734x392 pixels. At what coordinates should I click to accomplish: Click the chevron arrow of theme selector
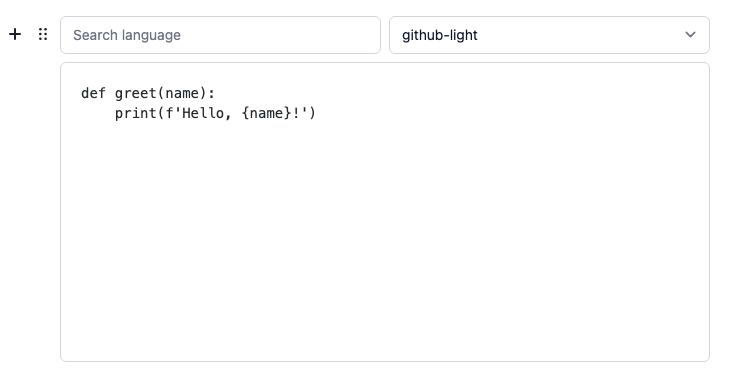tap(690, 35)
